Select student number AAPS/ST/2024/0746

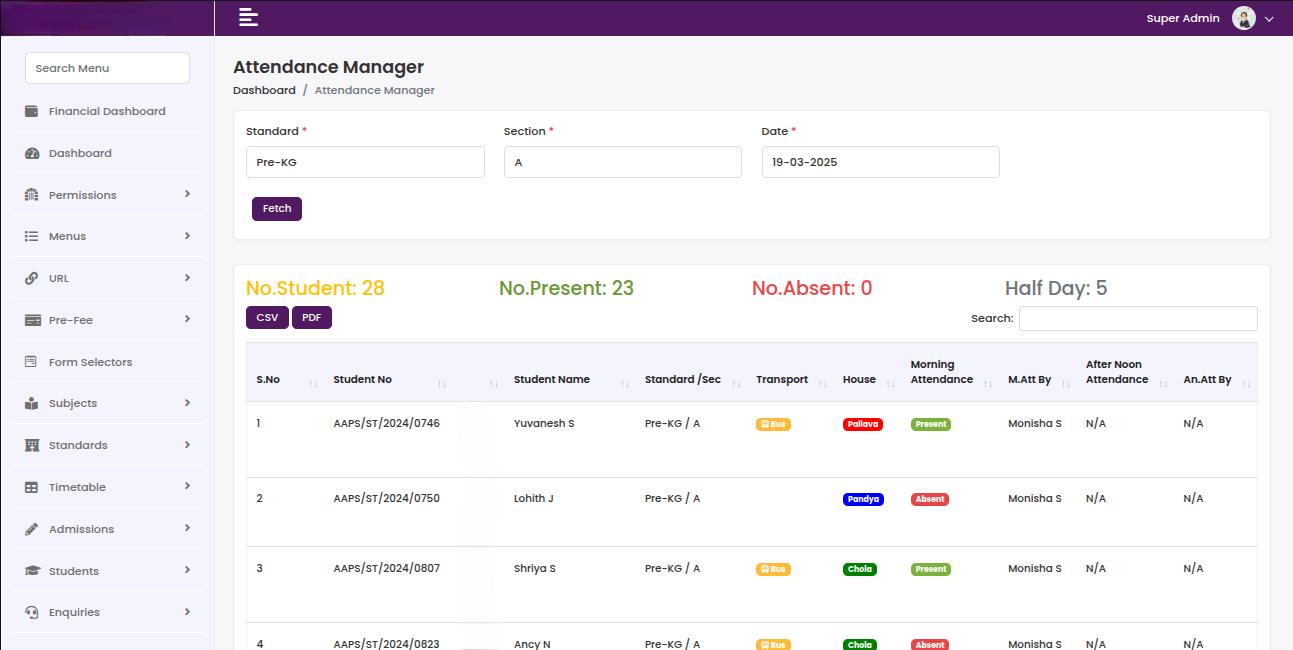(386, 423)
